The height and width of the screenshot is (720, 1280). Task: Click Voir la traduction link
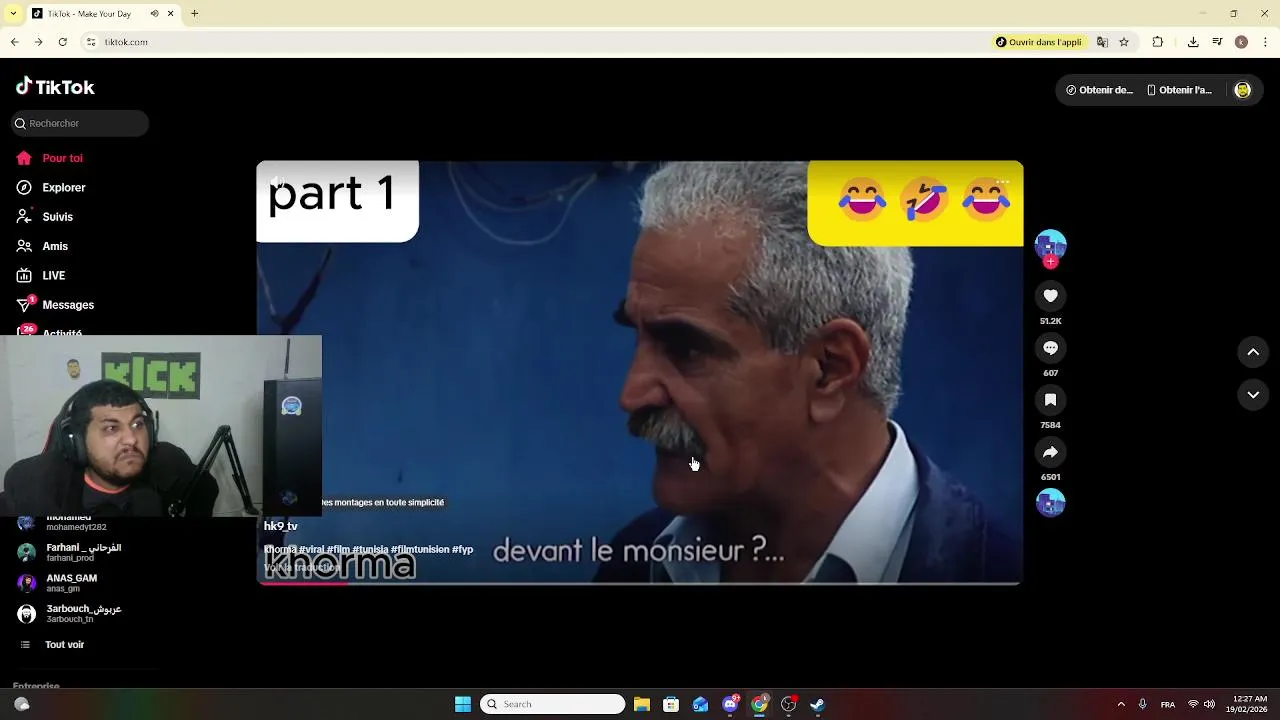[x=302, y=567]
